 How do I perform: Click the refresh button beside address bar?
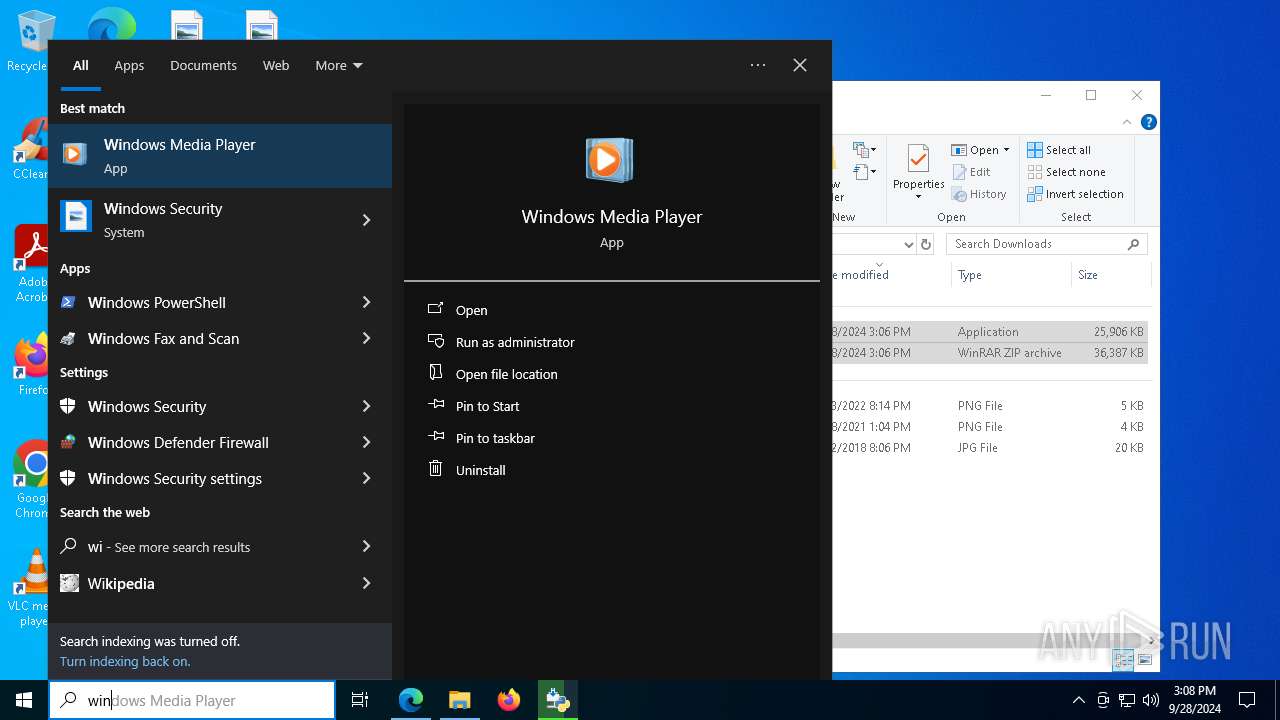click(926, 244)
